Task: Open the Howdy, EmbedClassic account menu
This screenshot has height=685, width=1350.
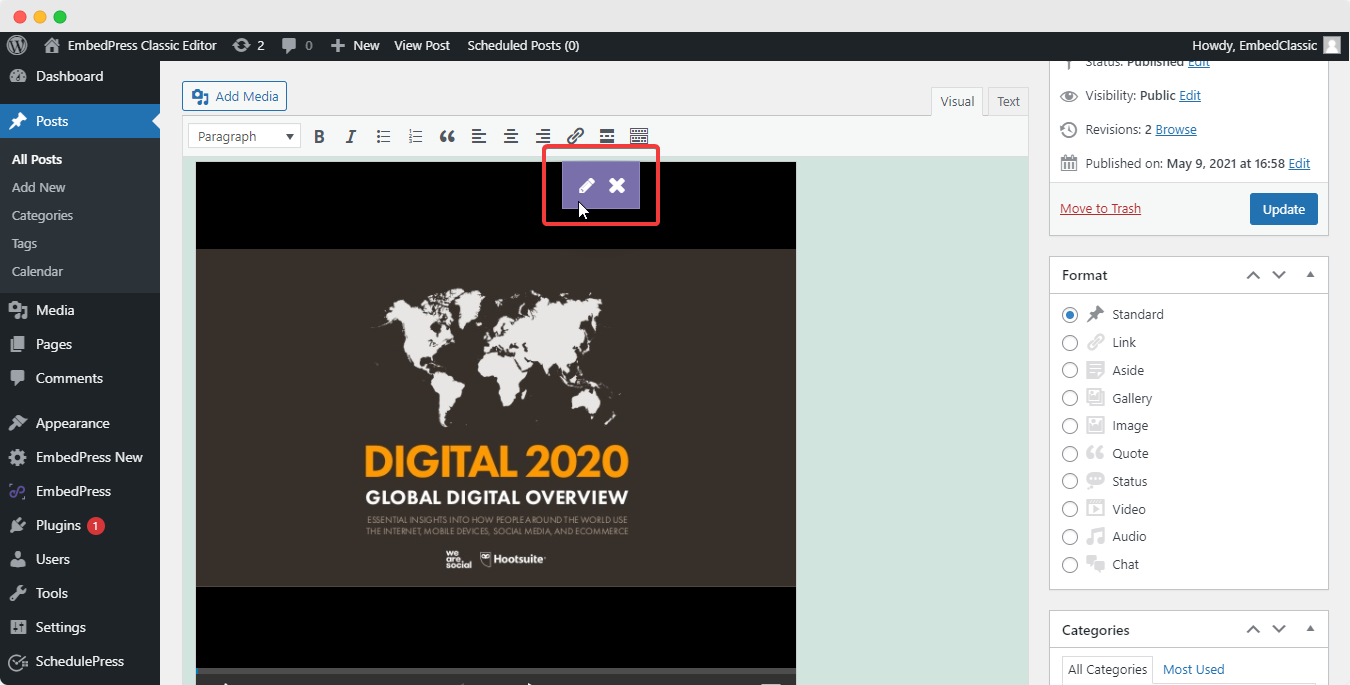Action: (1266, 45)
